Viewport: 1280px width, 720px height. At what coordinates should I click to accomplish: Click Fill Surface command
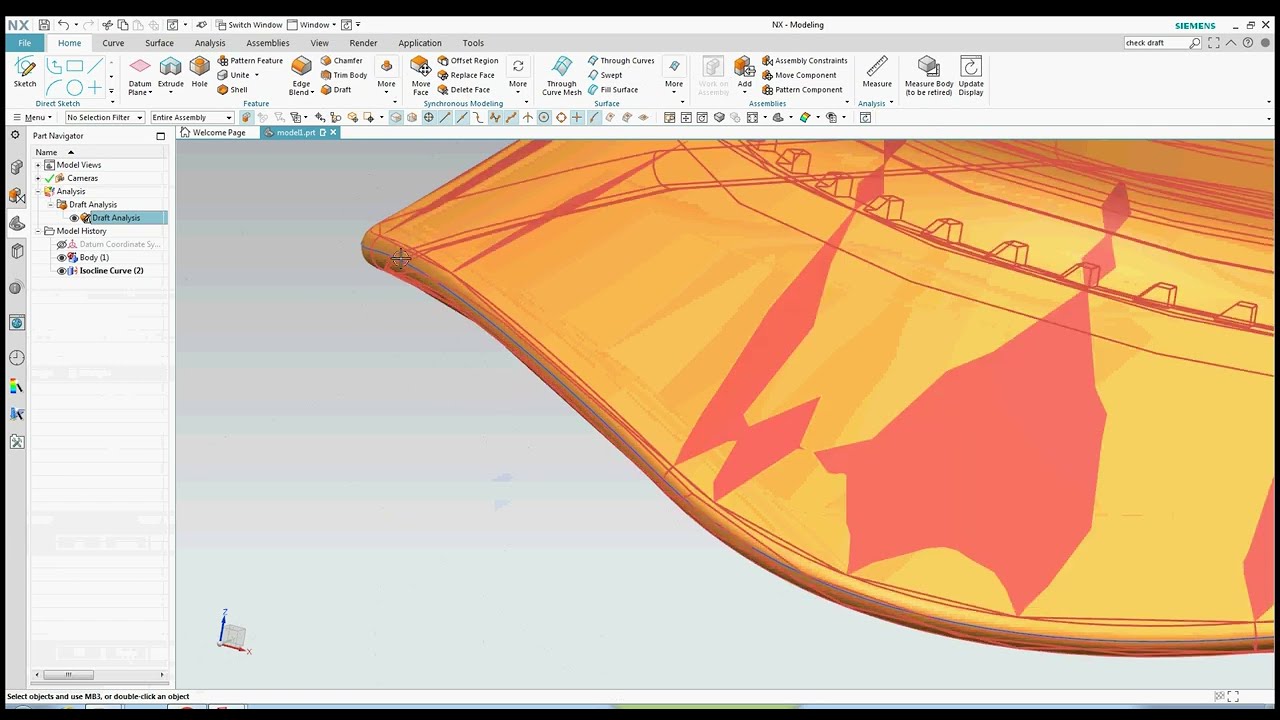pyautogui.click(x=613, y=89)
